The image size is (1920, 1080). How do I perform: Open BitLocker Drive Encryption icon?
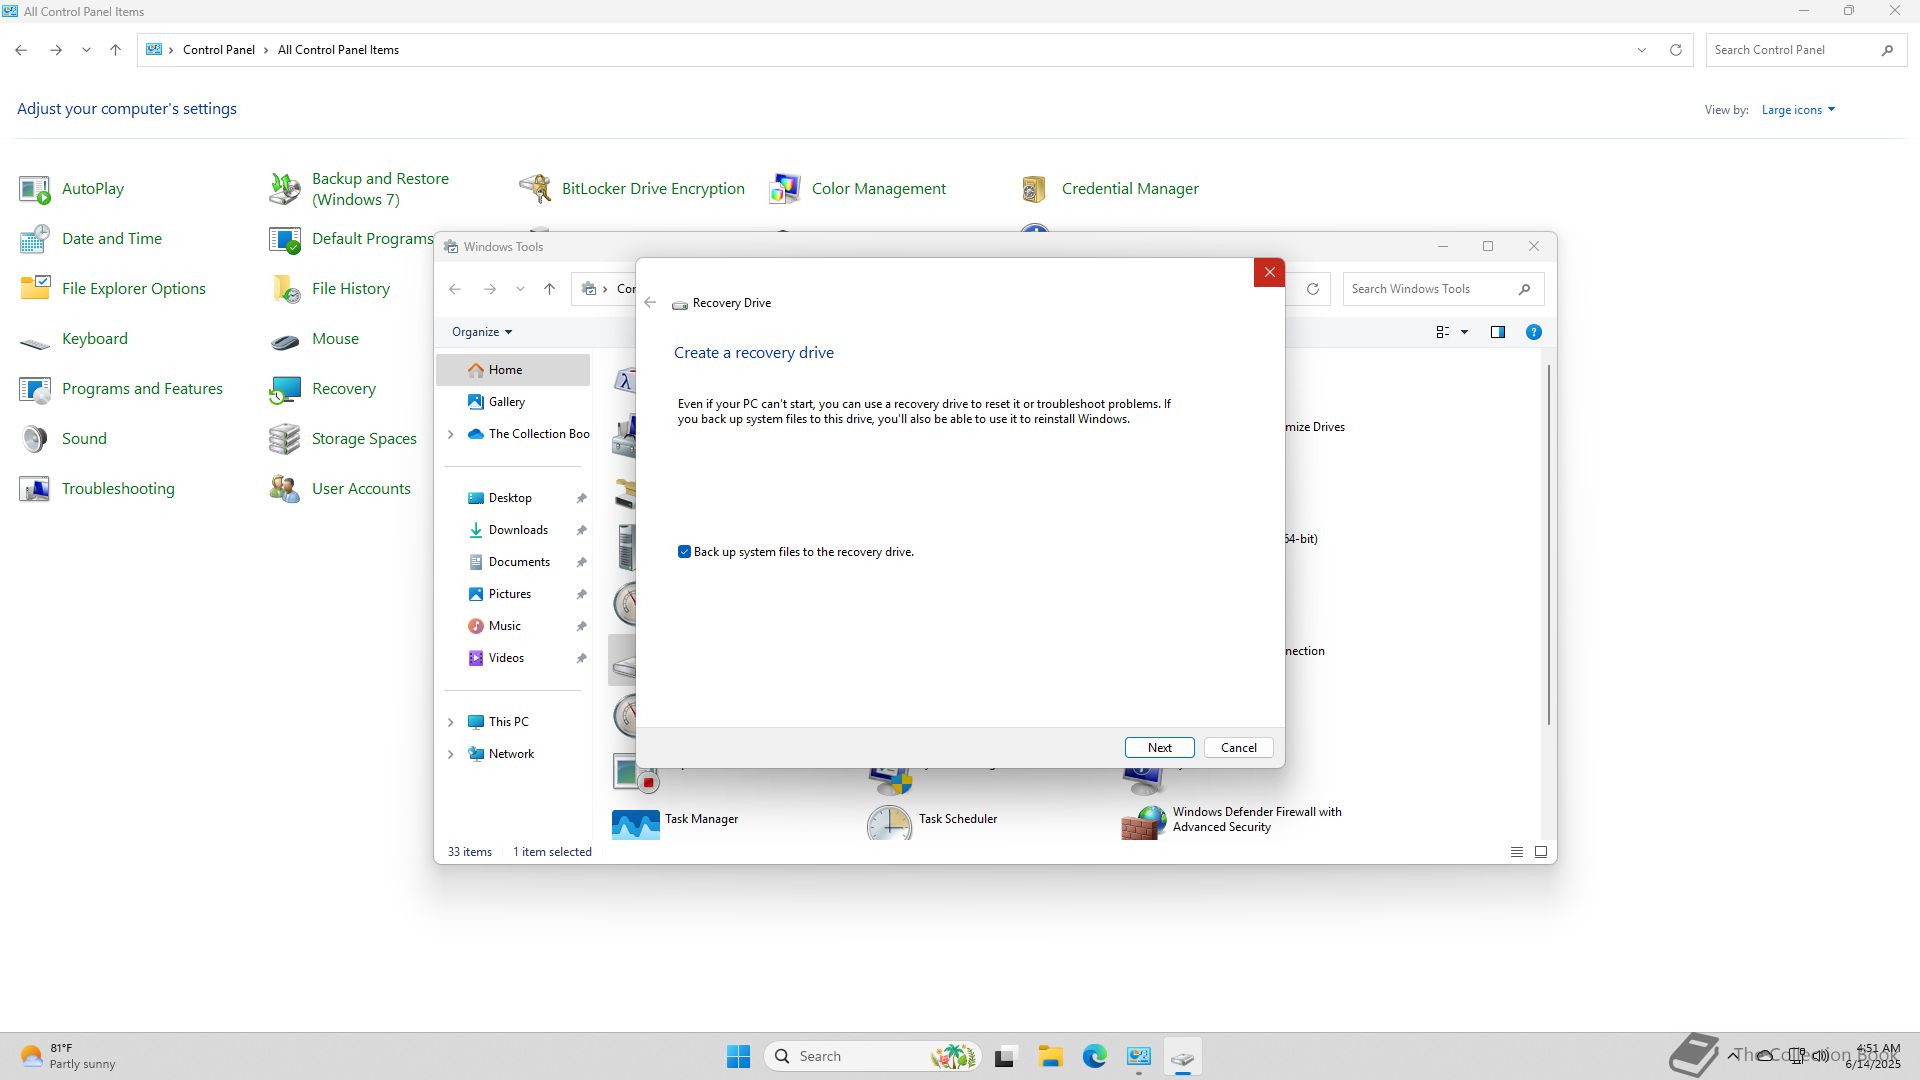536,188
